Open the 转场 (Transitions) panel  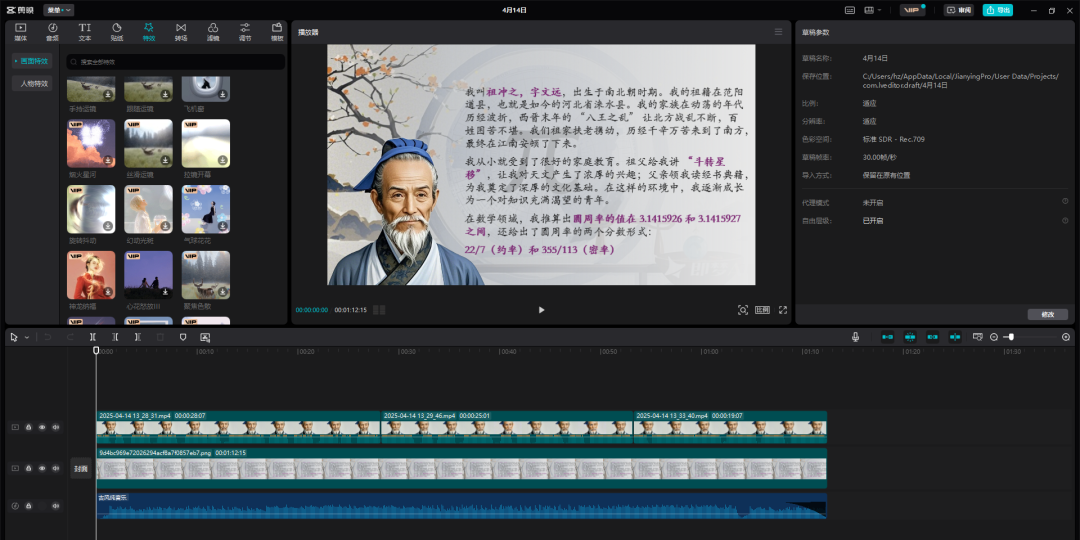[180, 31]
